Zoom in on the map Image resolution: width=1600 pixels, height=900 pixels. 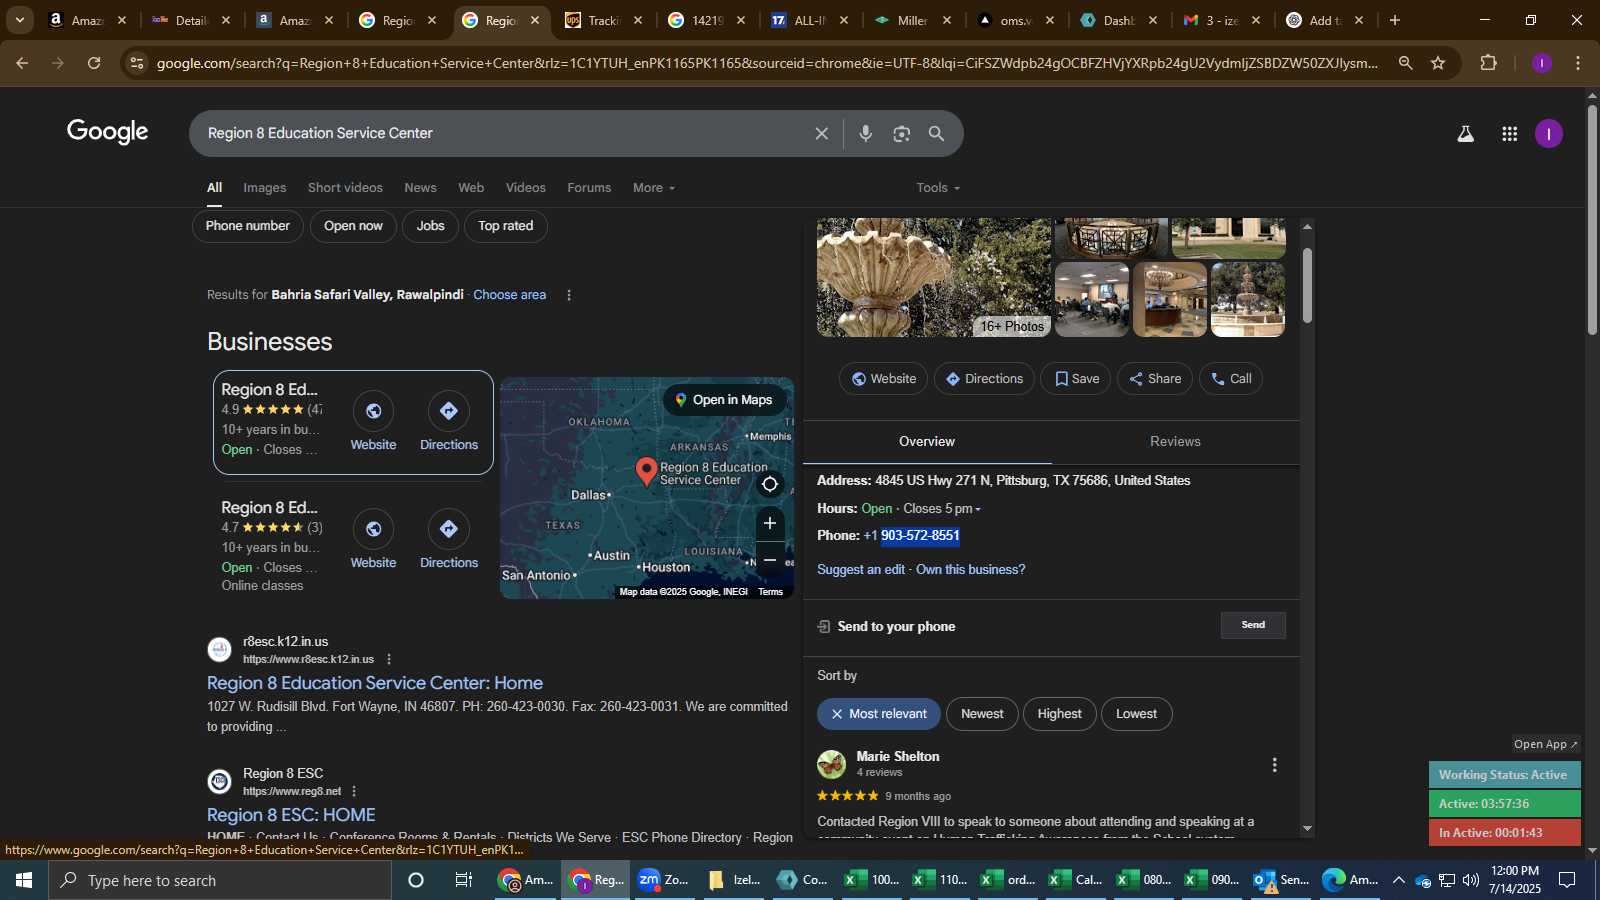coord(770,523)
